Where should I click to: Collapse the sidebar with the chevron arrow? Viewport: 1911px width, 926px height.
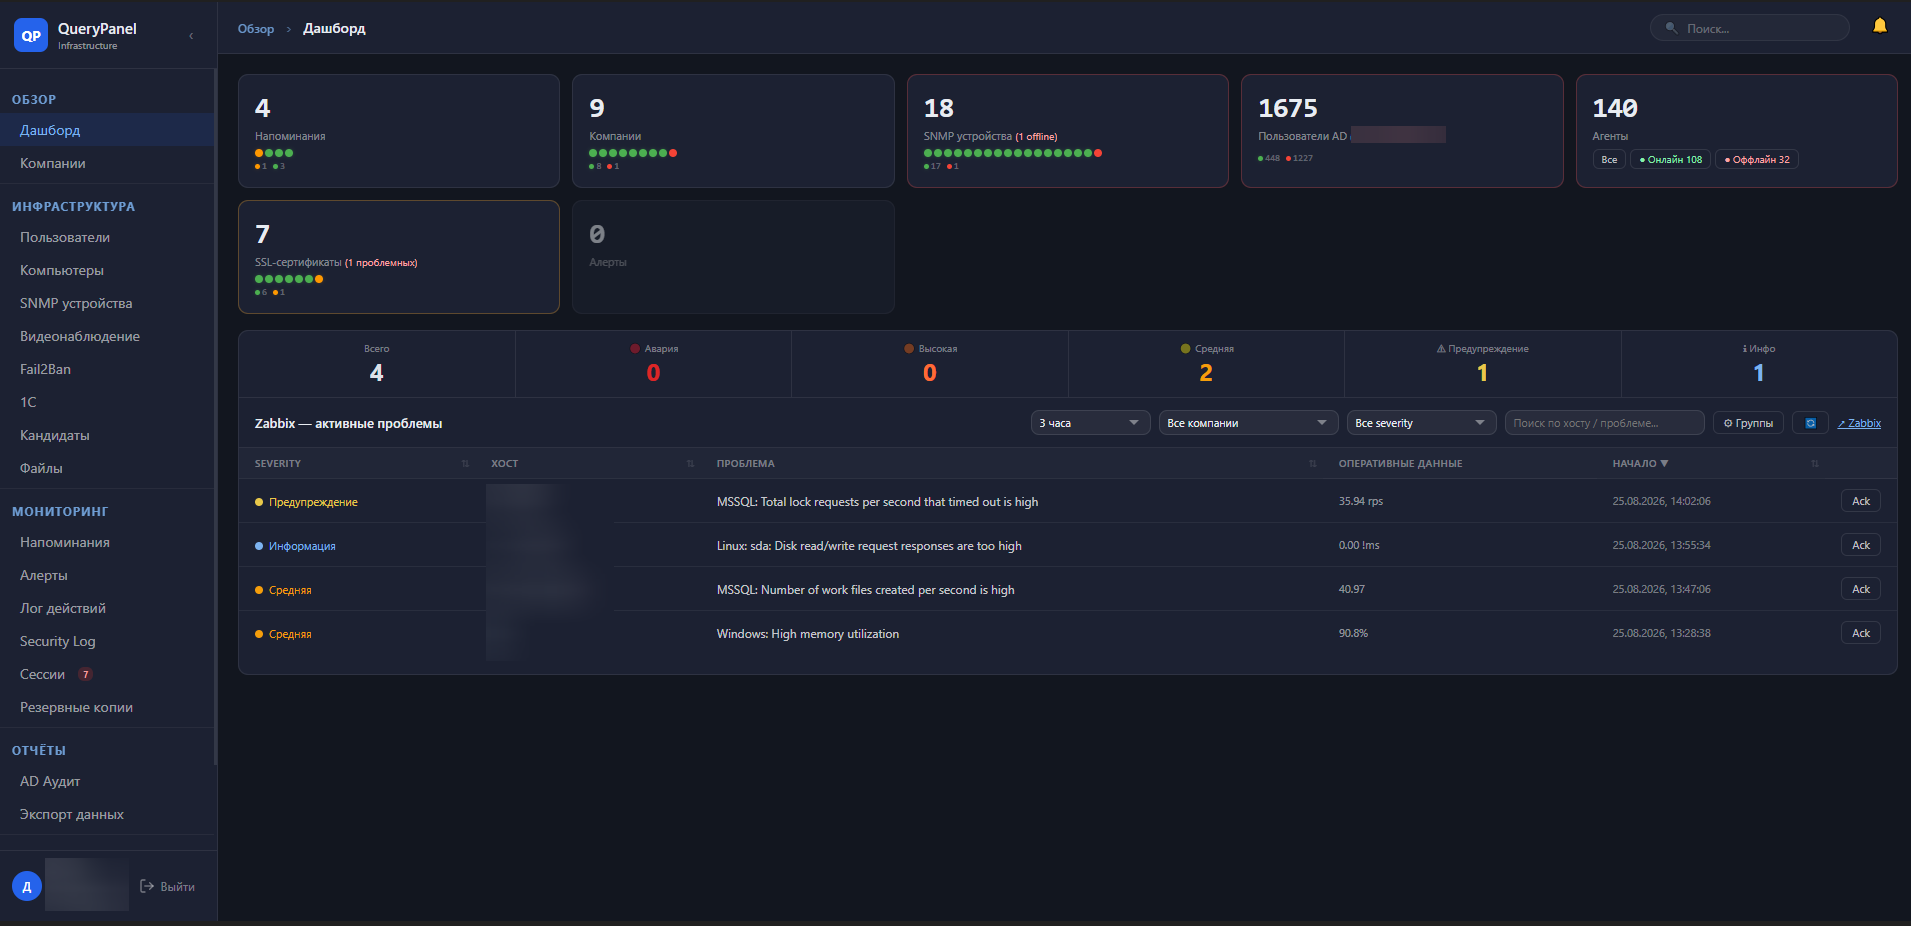point(191,36)
